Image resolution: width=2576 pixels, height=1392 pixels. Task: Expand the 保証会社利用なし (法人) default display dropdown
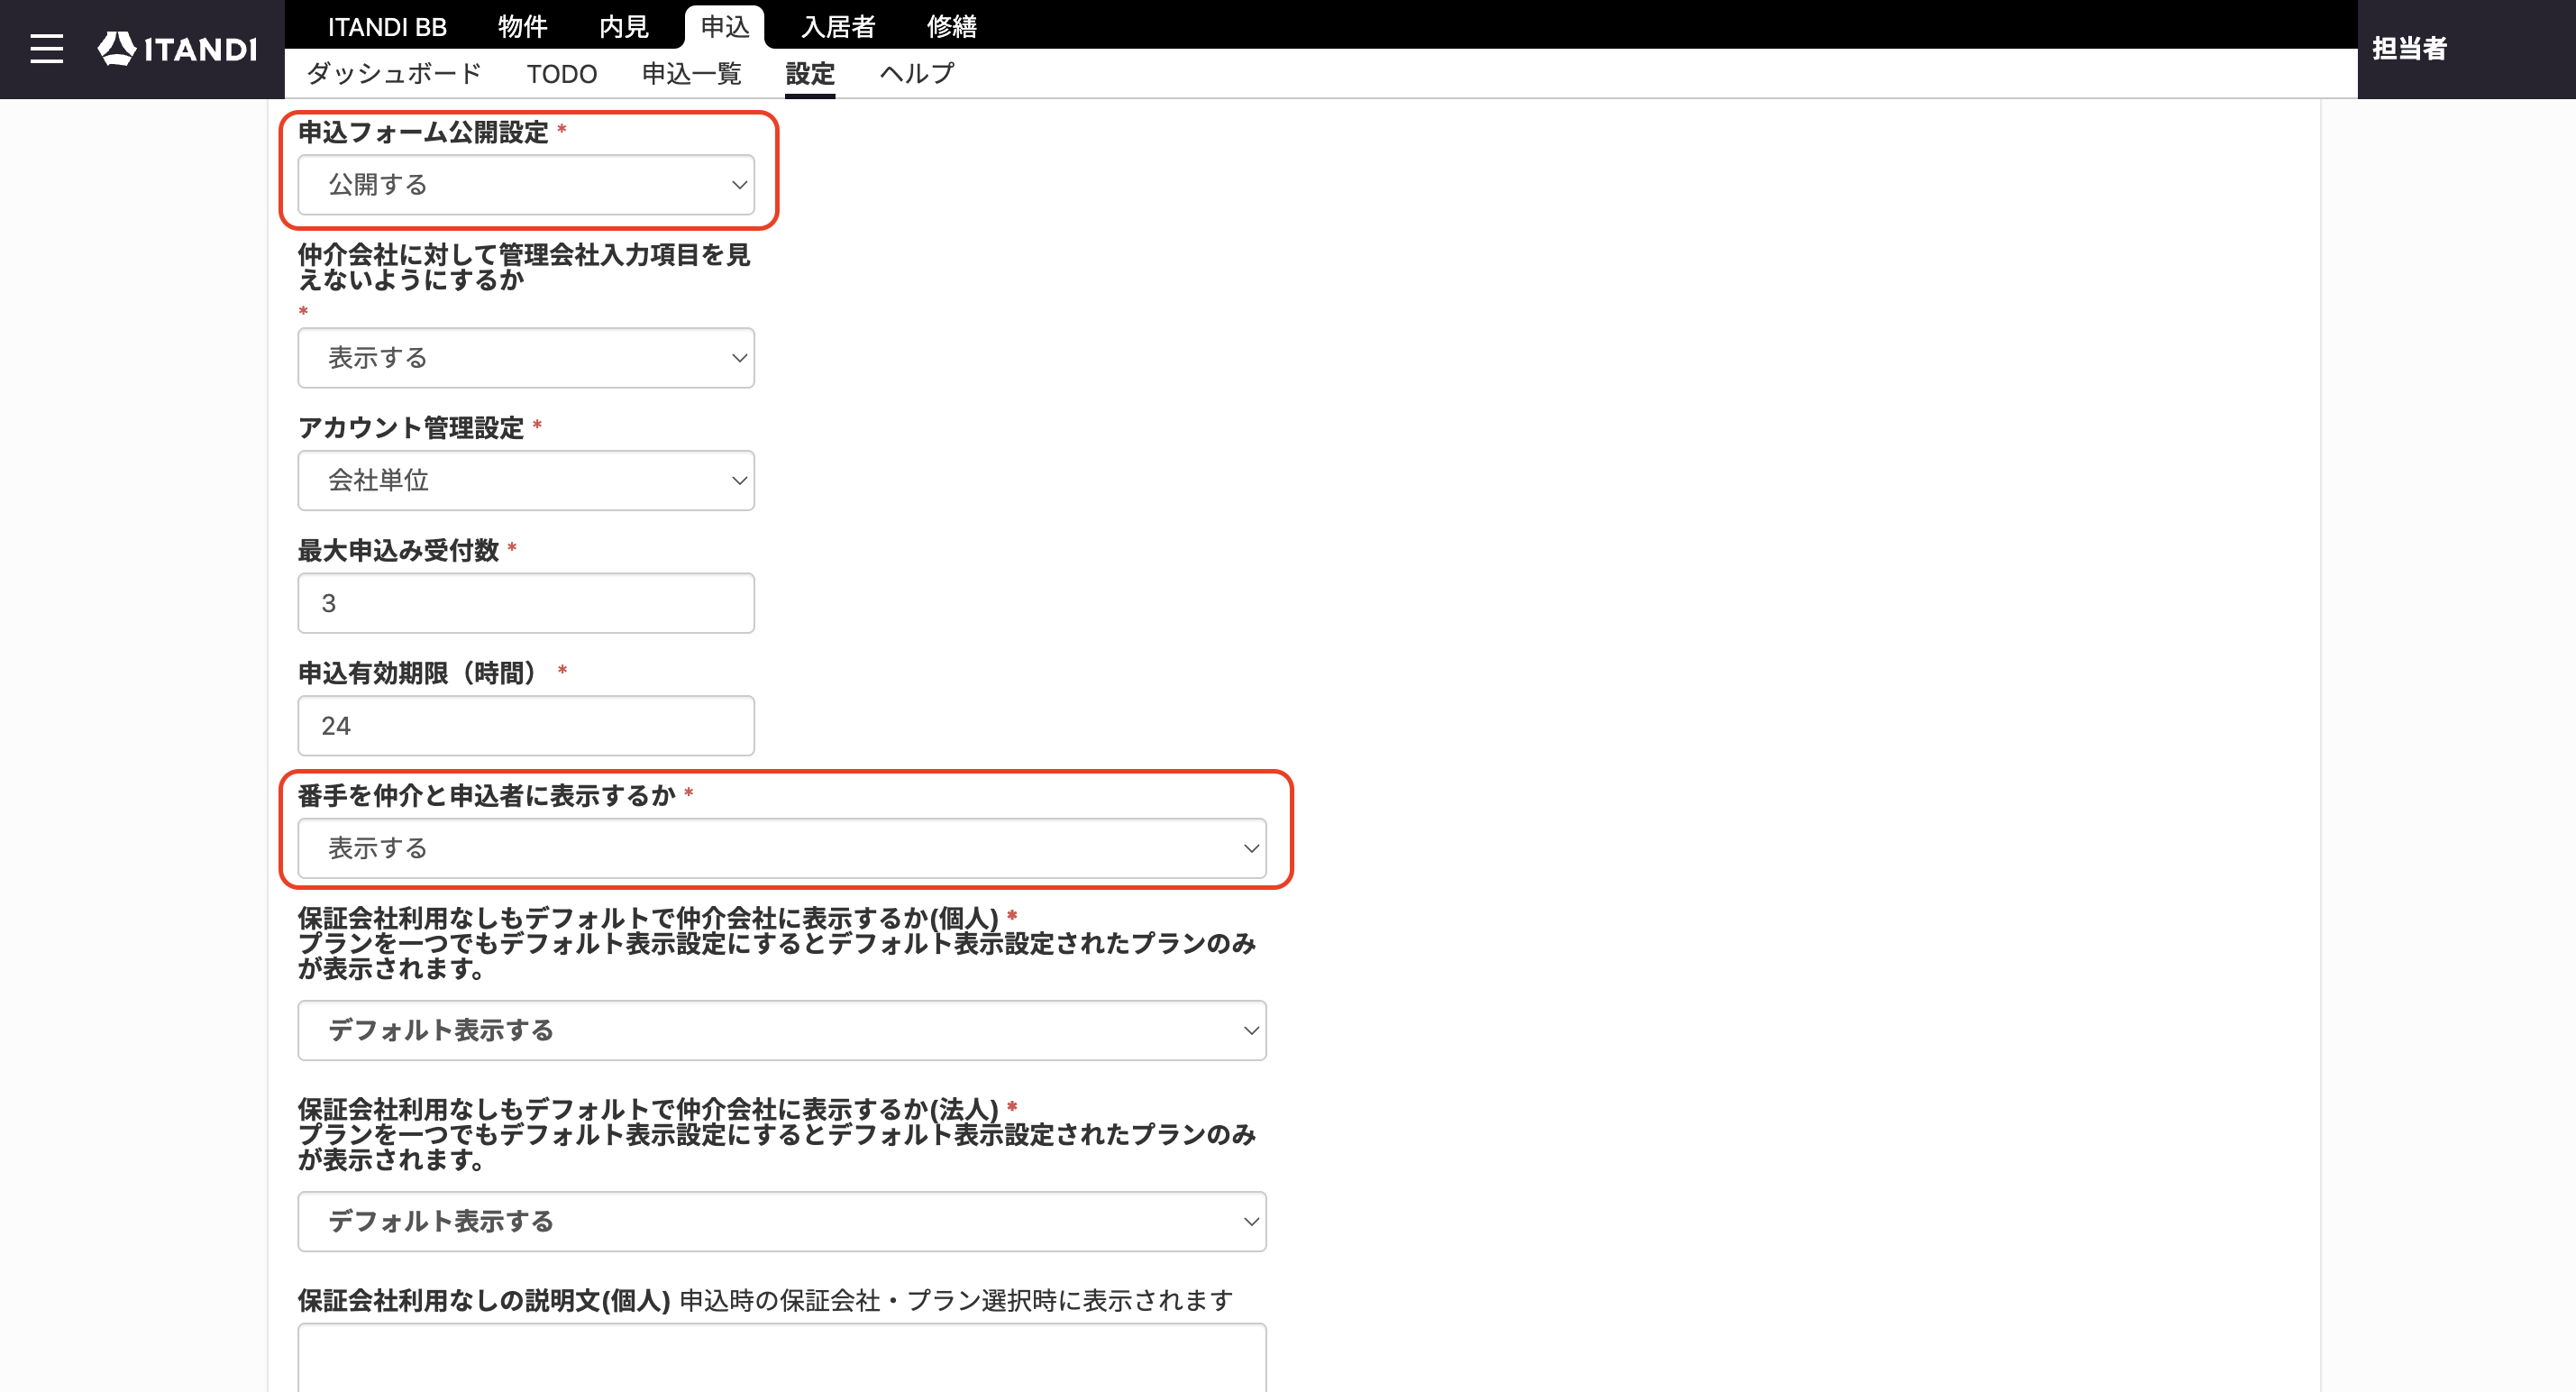(x=782, y=1221)
